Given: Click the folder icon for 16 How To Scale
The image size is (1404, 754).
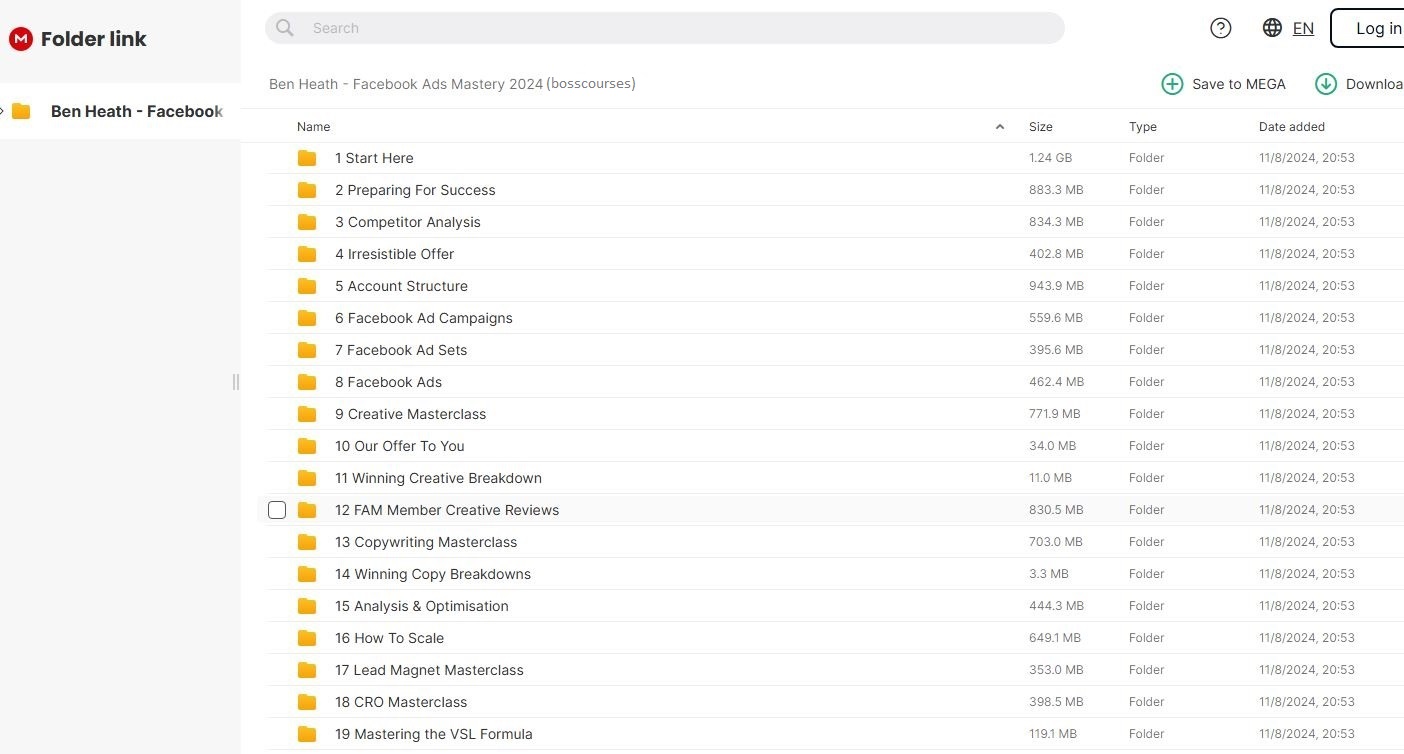Looking at the screenshot, I should point(307,638).
